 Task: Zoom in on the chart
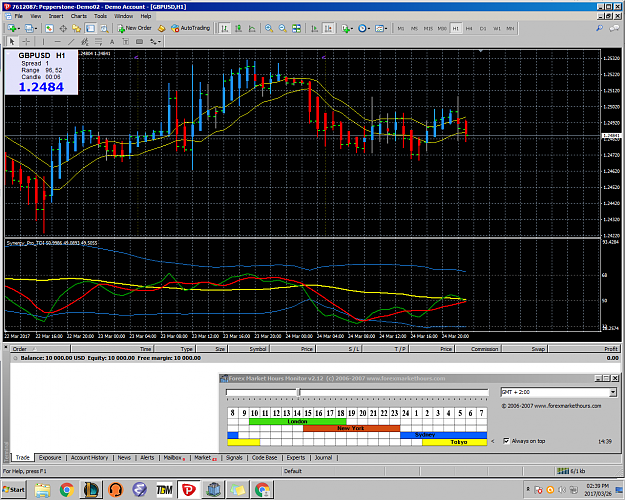pos(269,28)
